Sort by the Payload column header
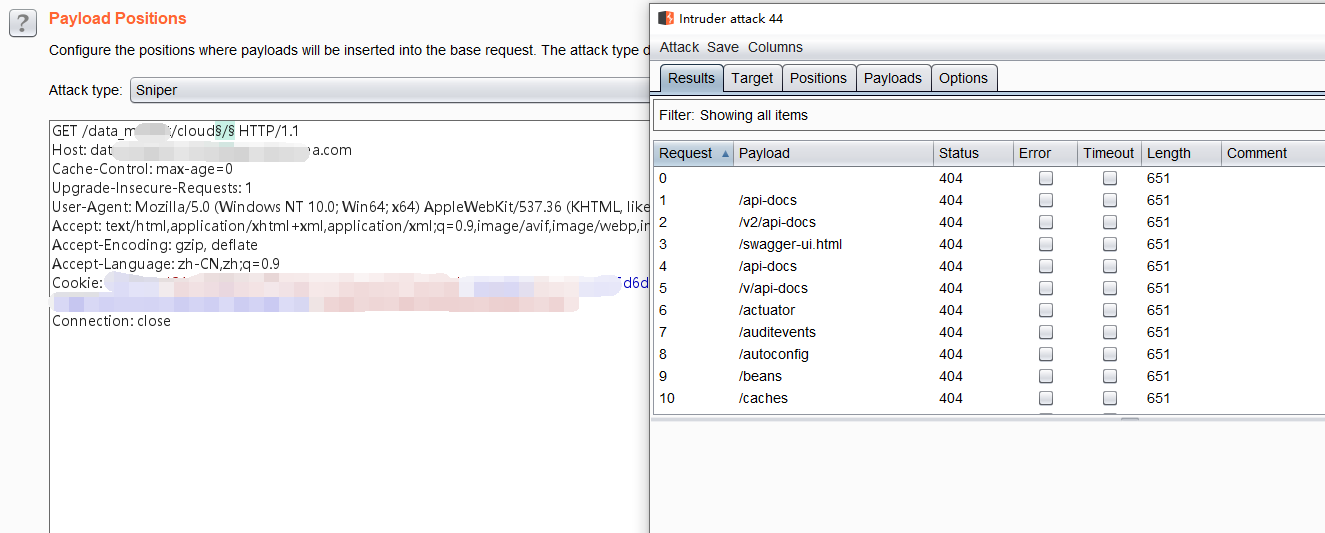This screenshot has height=533, width=1325. pyautogui.click(x=833, y=153)
